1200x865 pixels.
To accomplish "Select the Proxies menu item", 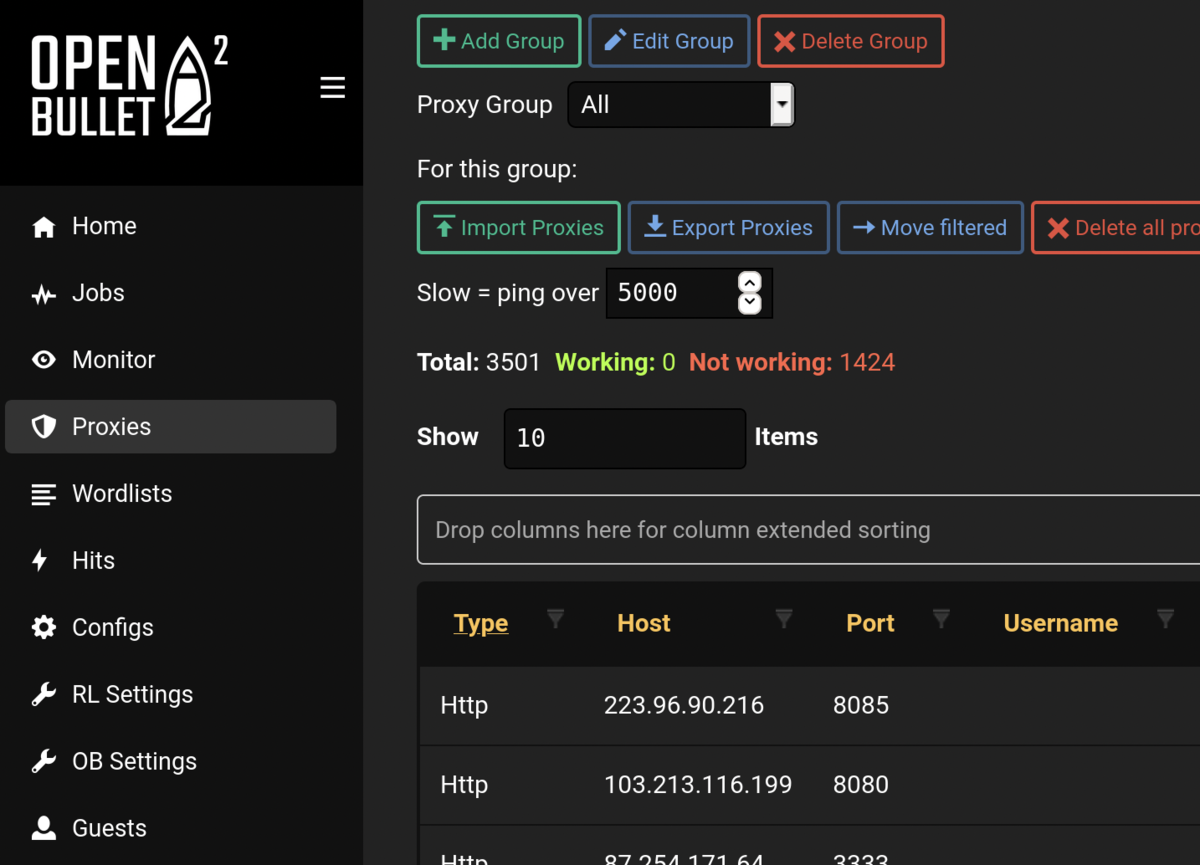I will pos(171,427).
